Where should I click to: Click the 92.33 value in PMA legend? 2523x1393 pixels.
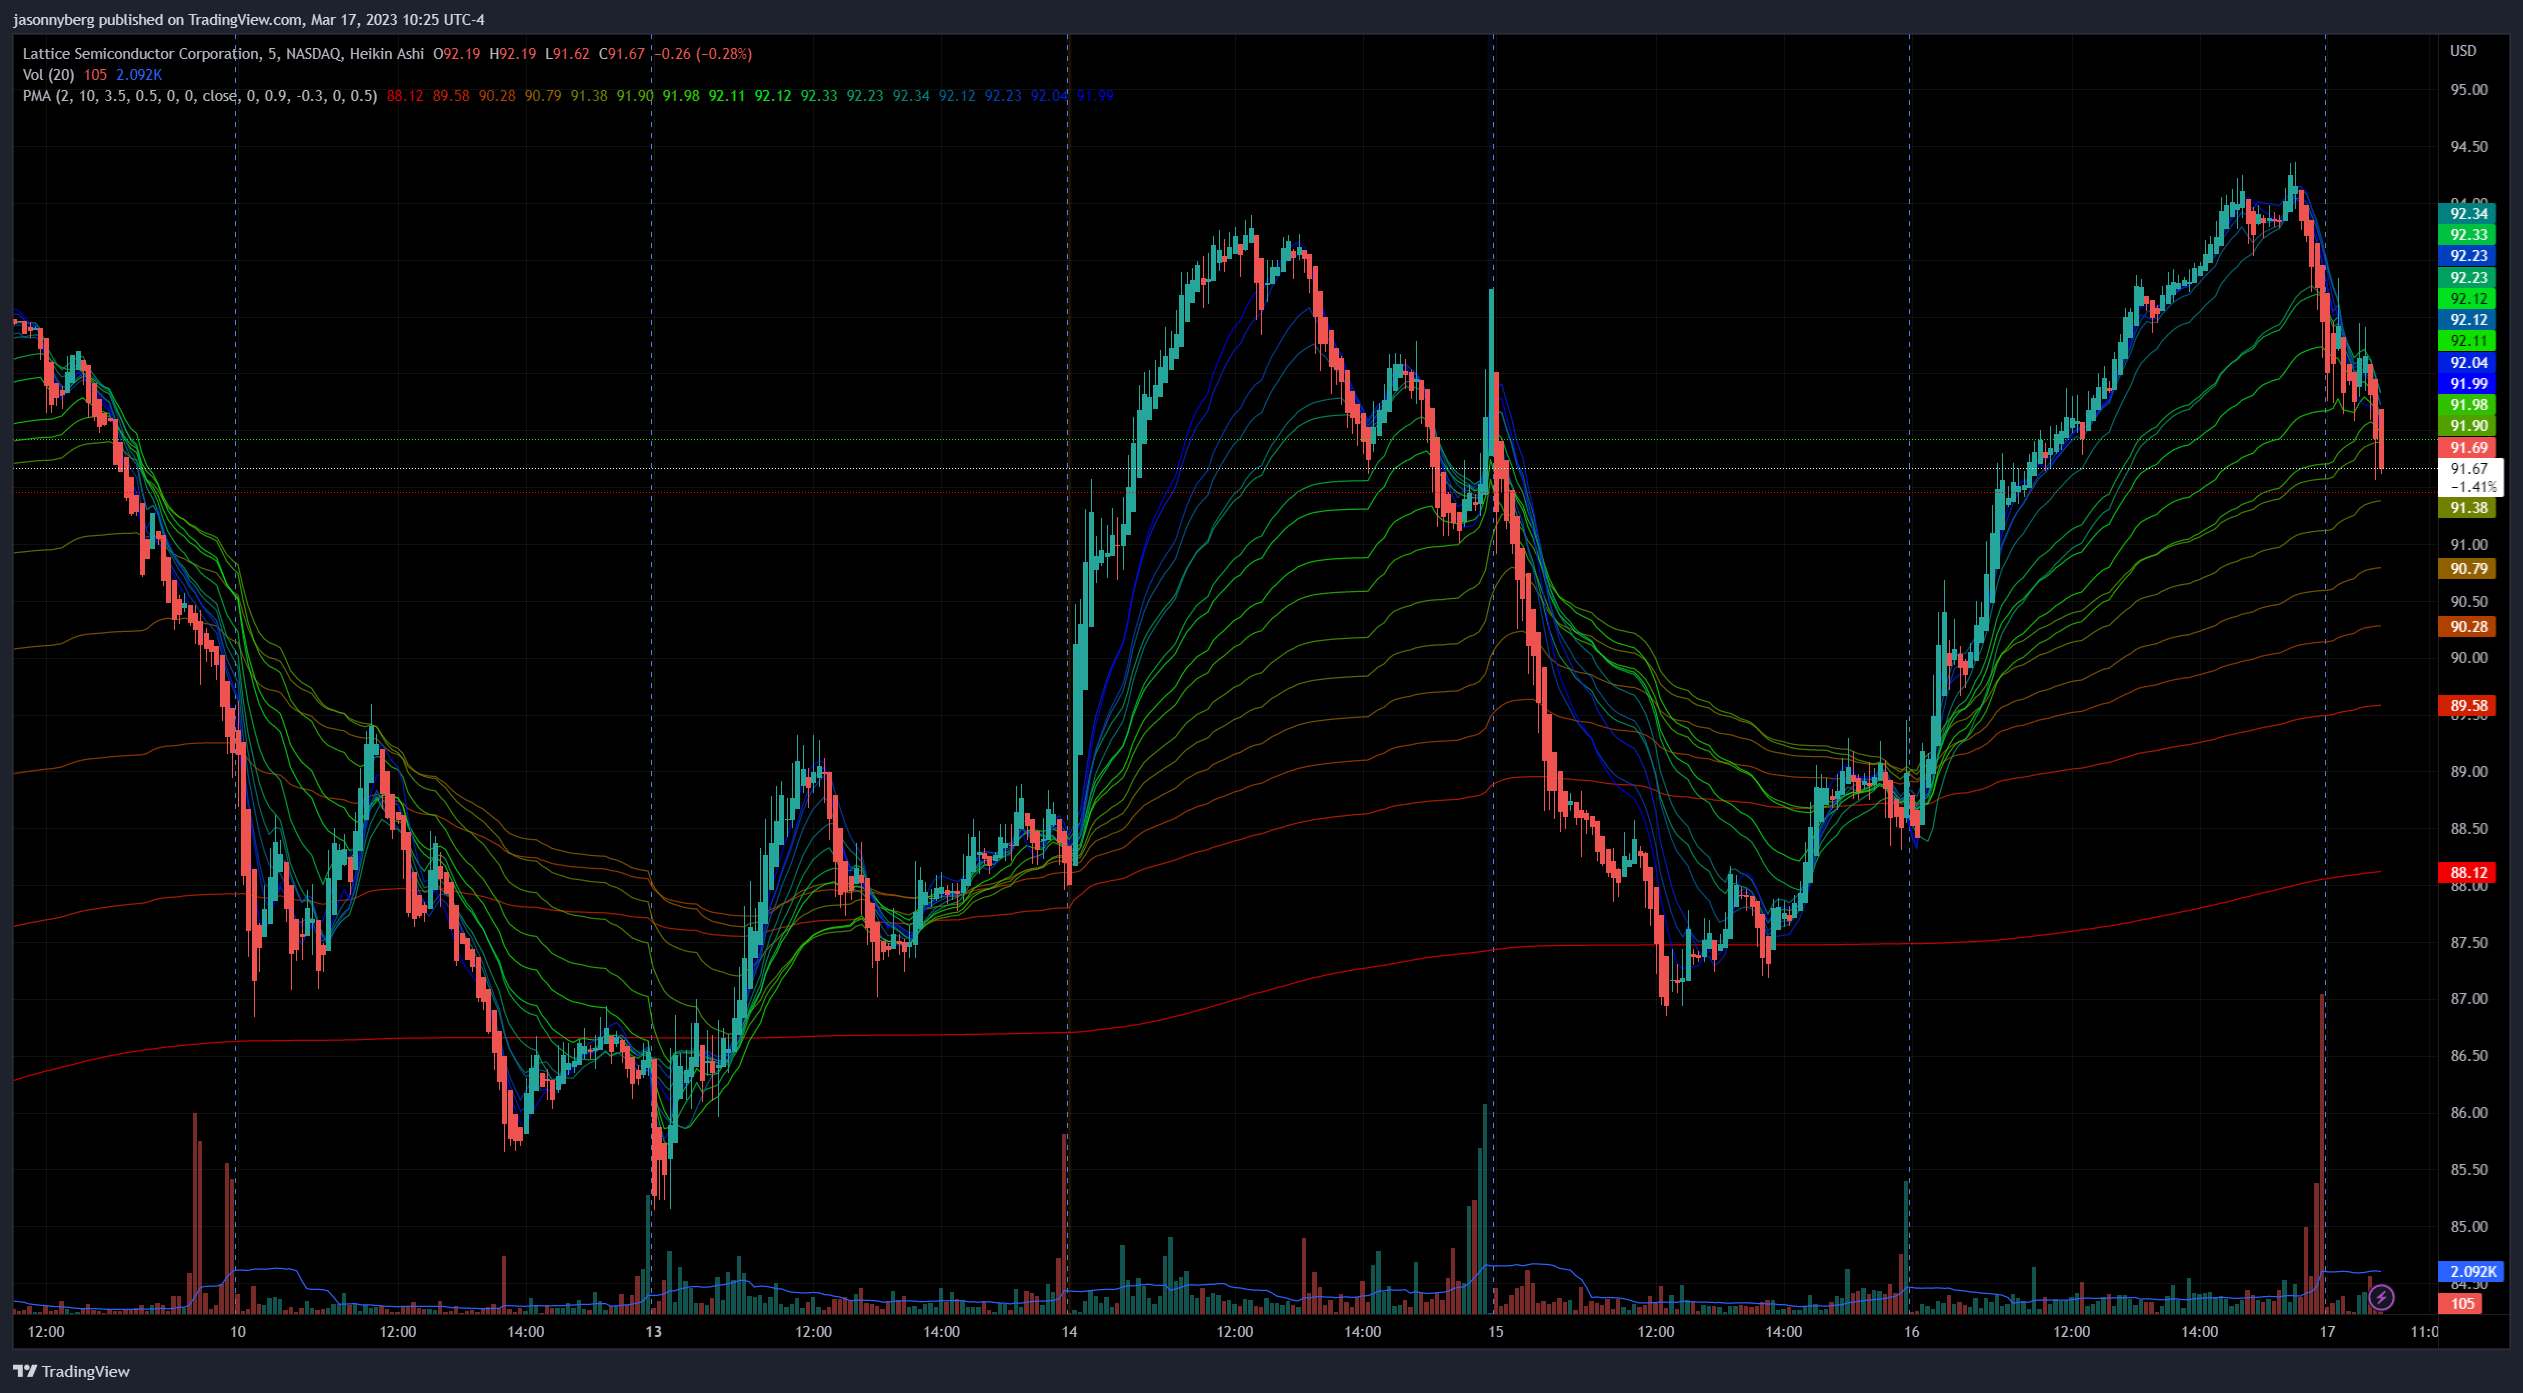819,96
